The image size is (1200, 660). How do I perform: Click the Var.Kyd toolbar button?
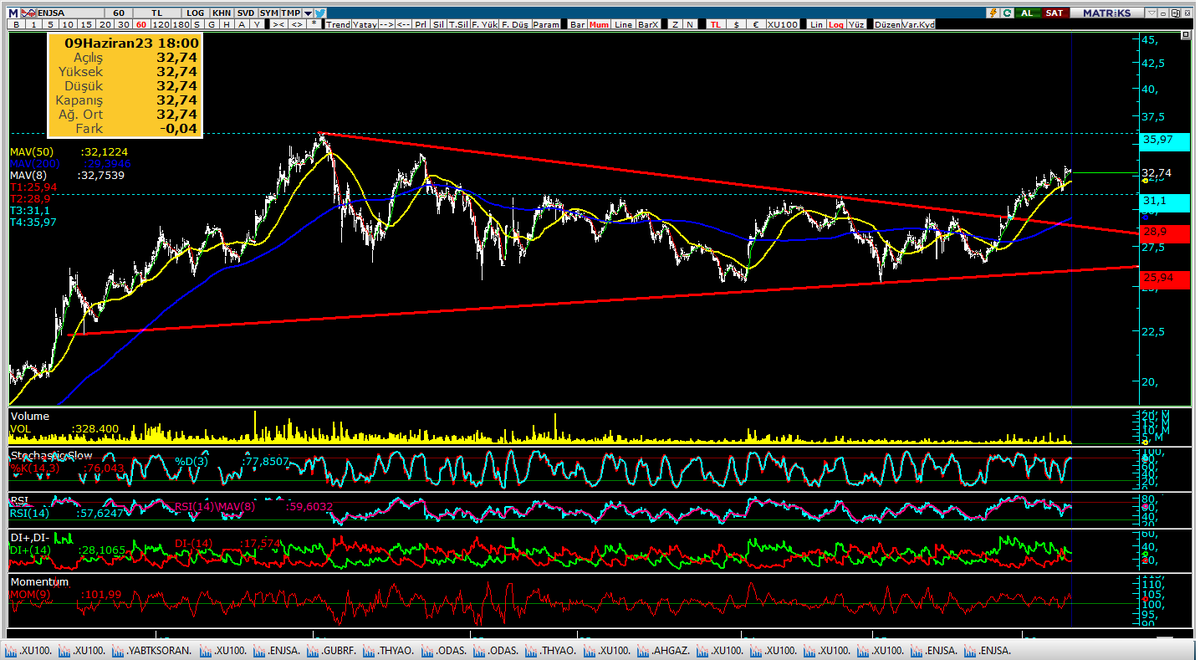pos(917,24)
